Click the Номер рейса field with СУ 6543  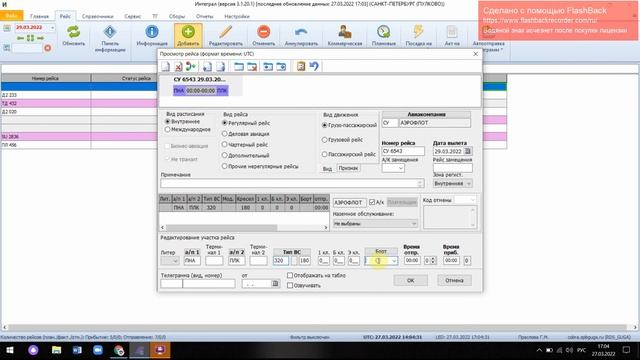[x=403, y=151]
